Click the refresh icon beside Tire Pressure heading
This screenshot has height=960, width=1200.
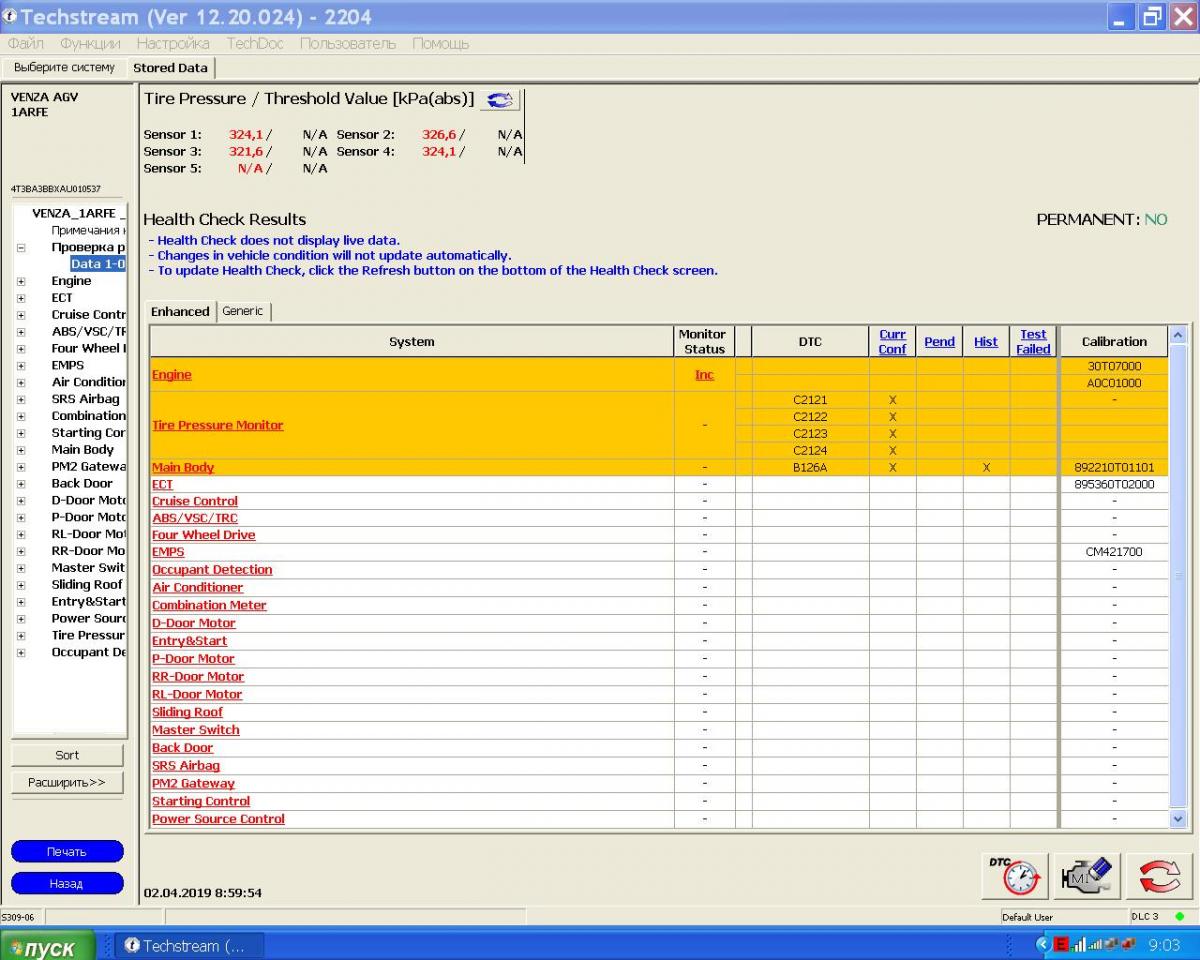pos(499,99)
